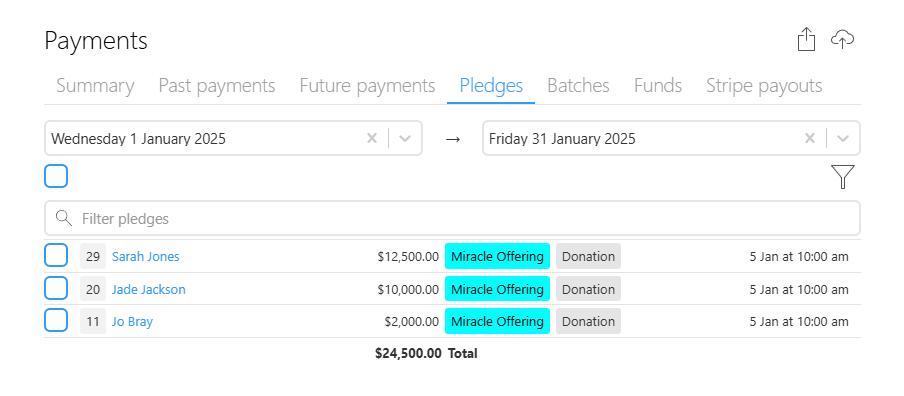904x396 pixels.
Task: Expand the start date dropdown arrow
Action: [405, 138]
